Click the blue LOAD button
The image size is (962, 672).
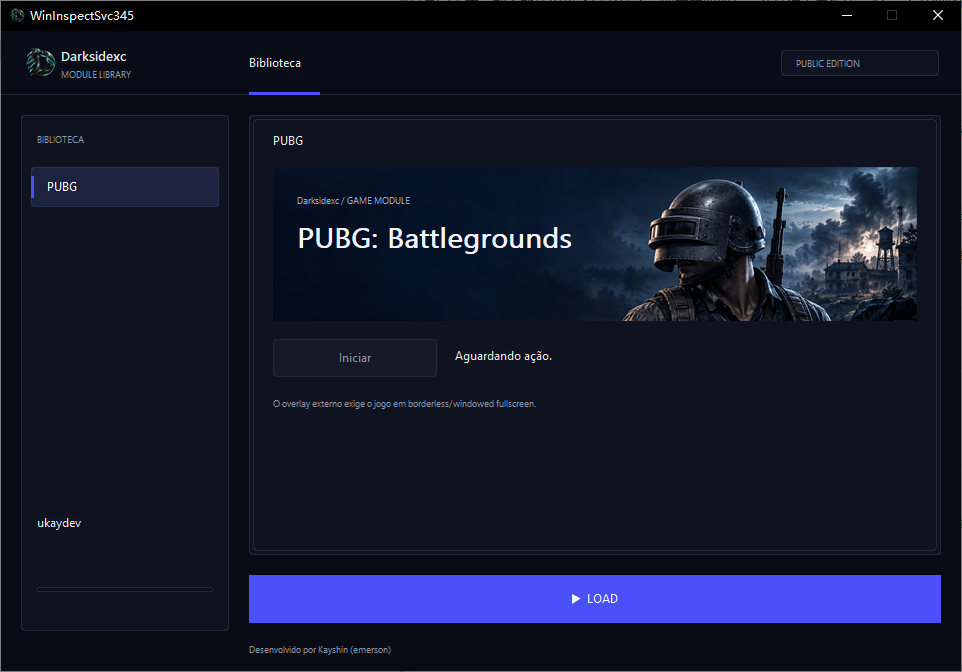tap(595, 599)
